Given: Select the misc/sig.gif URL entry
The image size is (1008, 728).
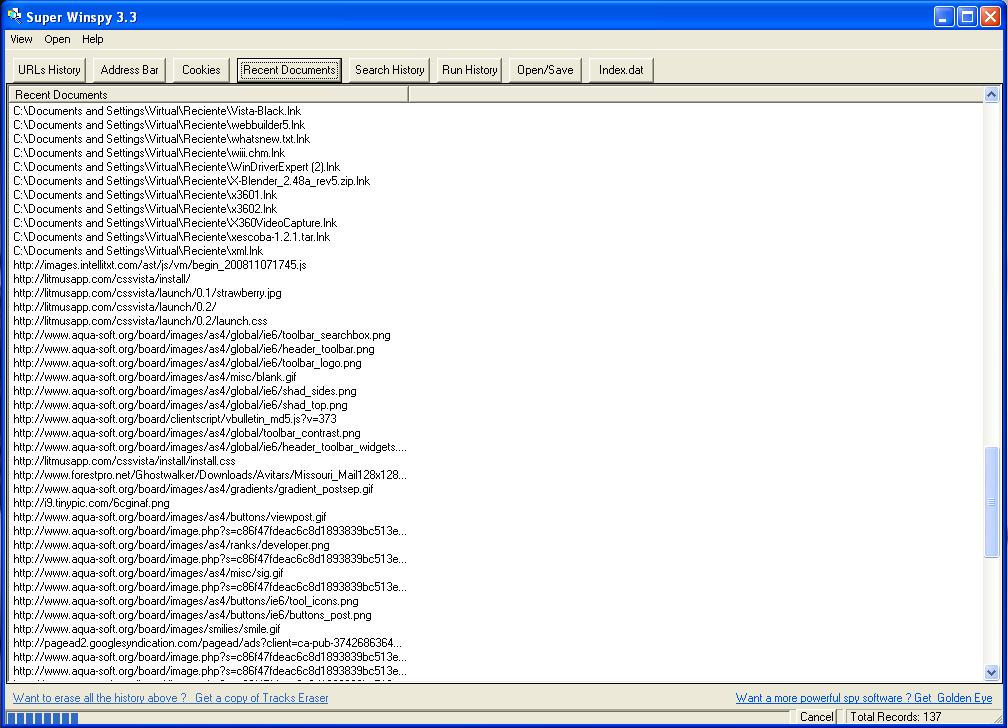Looking at the screenshot, I should point(148,573).
